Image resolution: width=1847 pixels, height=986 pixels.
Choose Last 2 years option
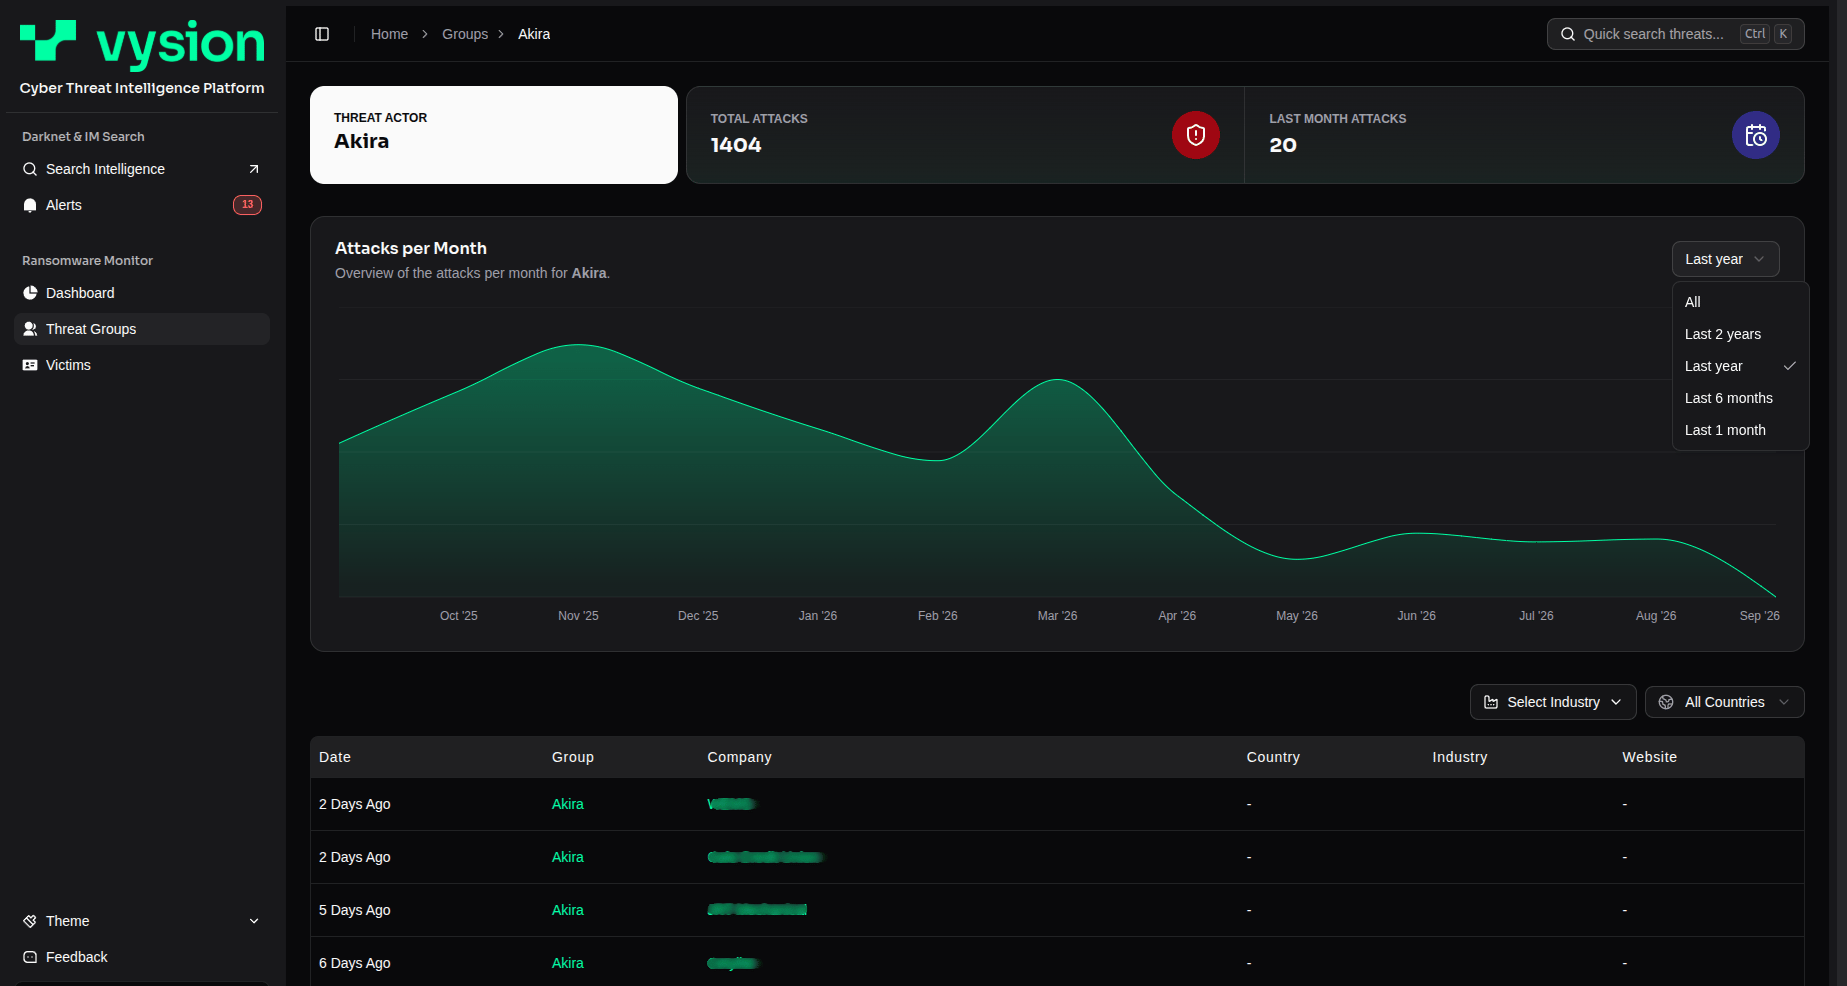(x=1741, y=334)
